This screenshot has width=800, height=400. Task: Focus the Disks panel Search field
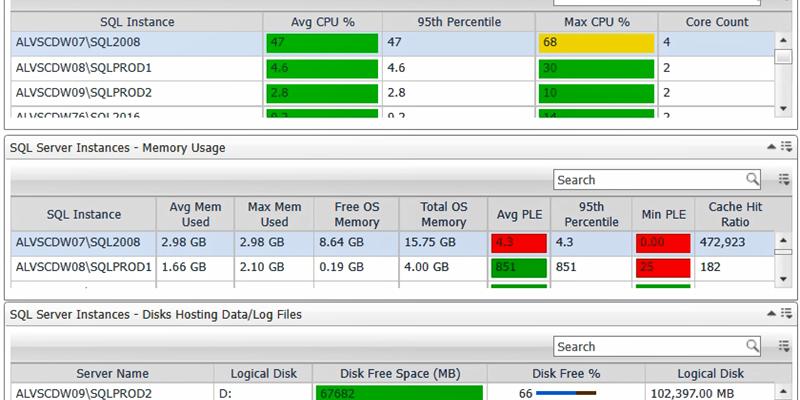(x=657, y=346)
